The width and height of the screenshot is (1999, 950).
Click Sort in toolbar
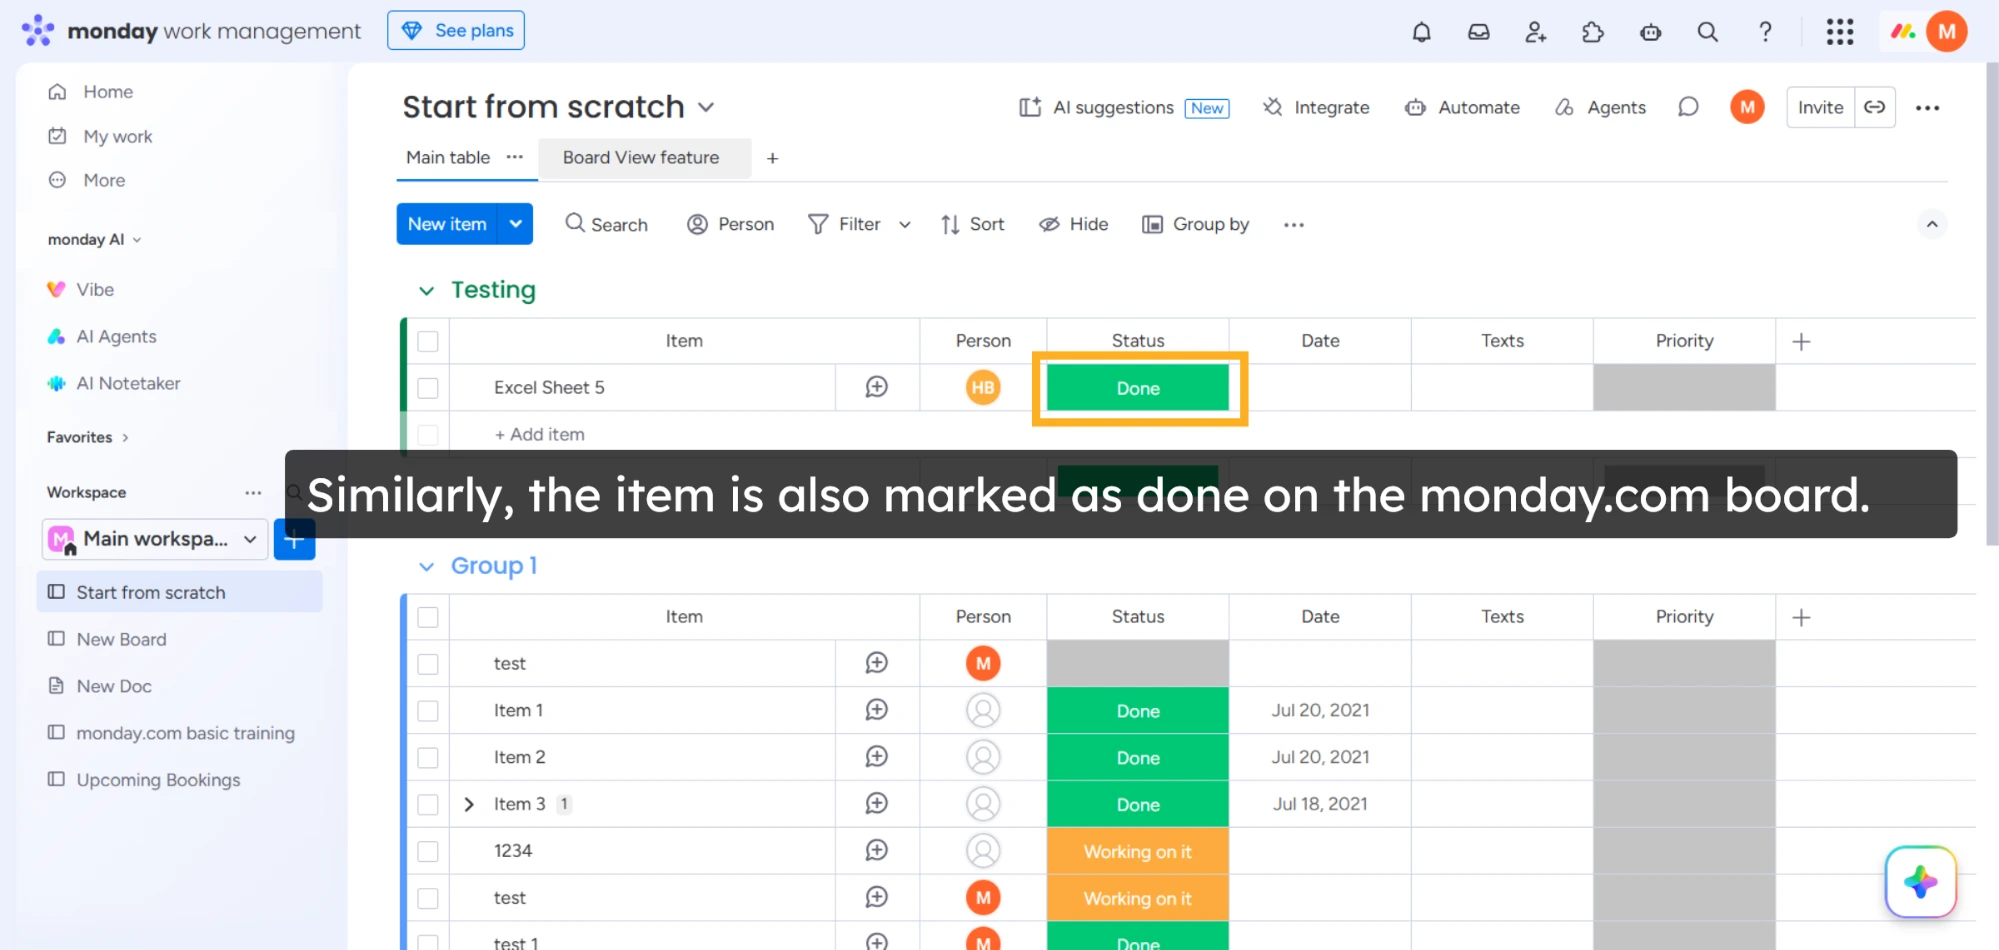coord(972,225)
